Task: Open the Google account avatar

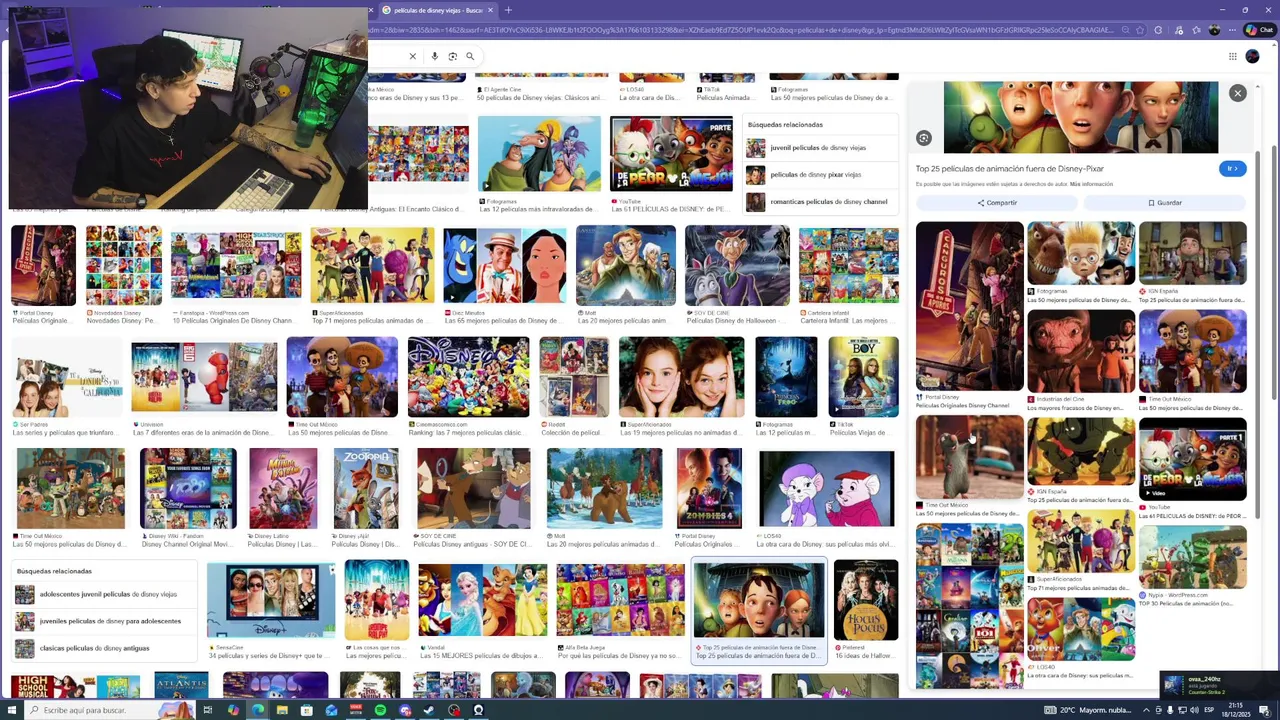Action: (x=1252, y=56)
